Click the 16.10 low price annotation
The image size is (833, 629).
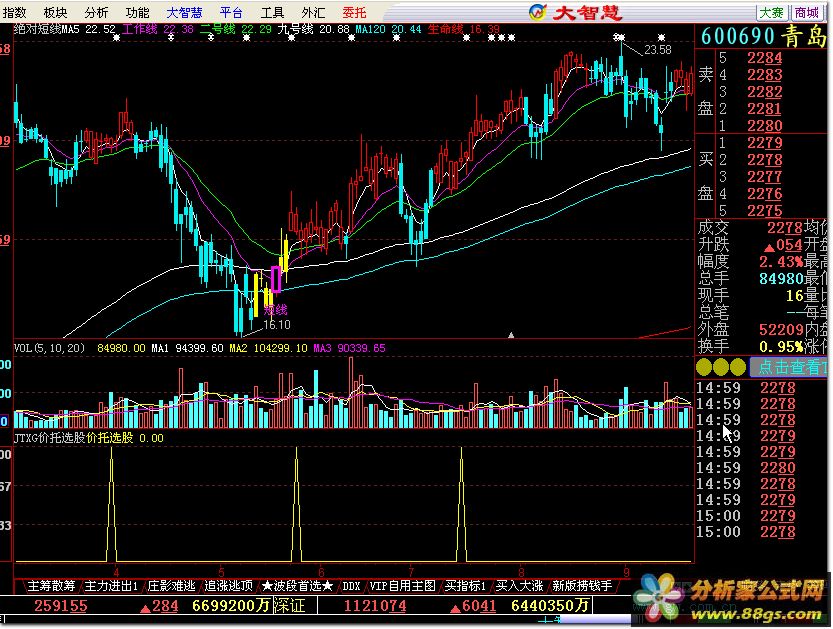277,325
